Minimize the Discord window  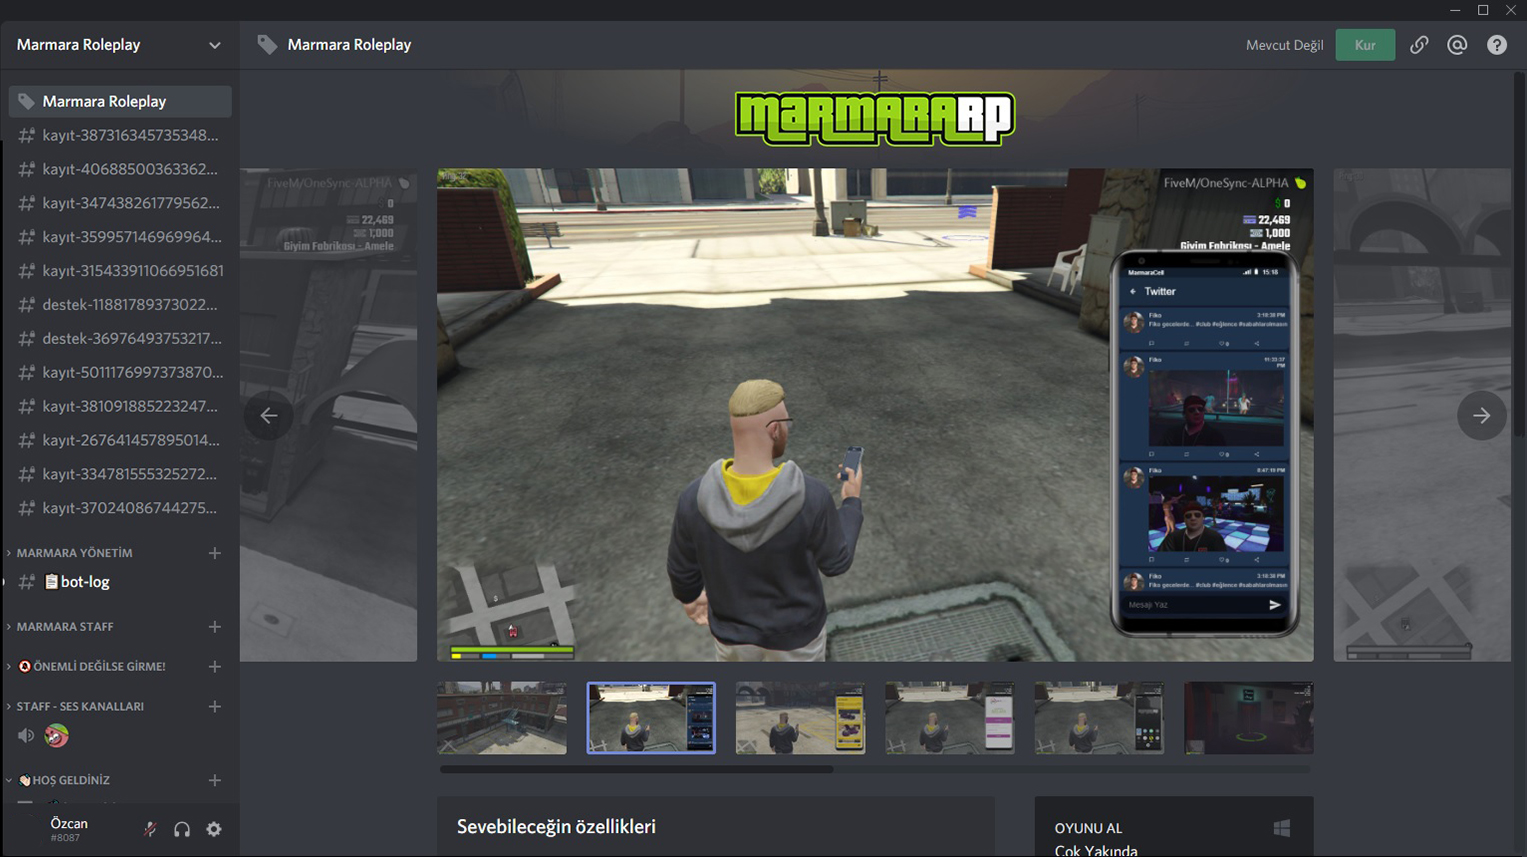(x=1455, y=10)
